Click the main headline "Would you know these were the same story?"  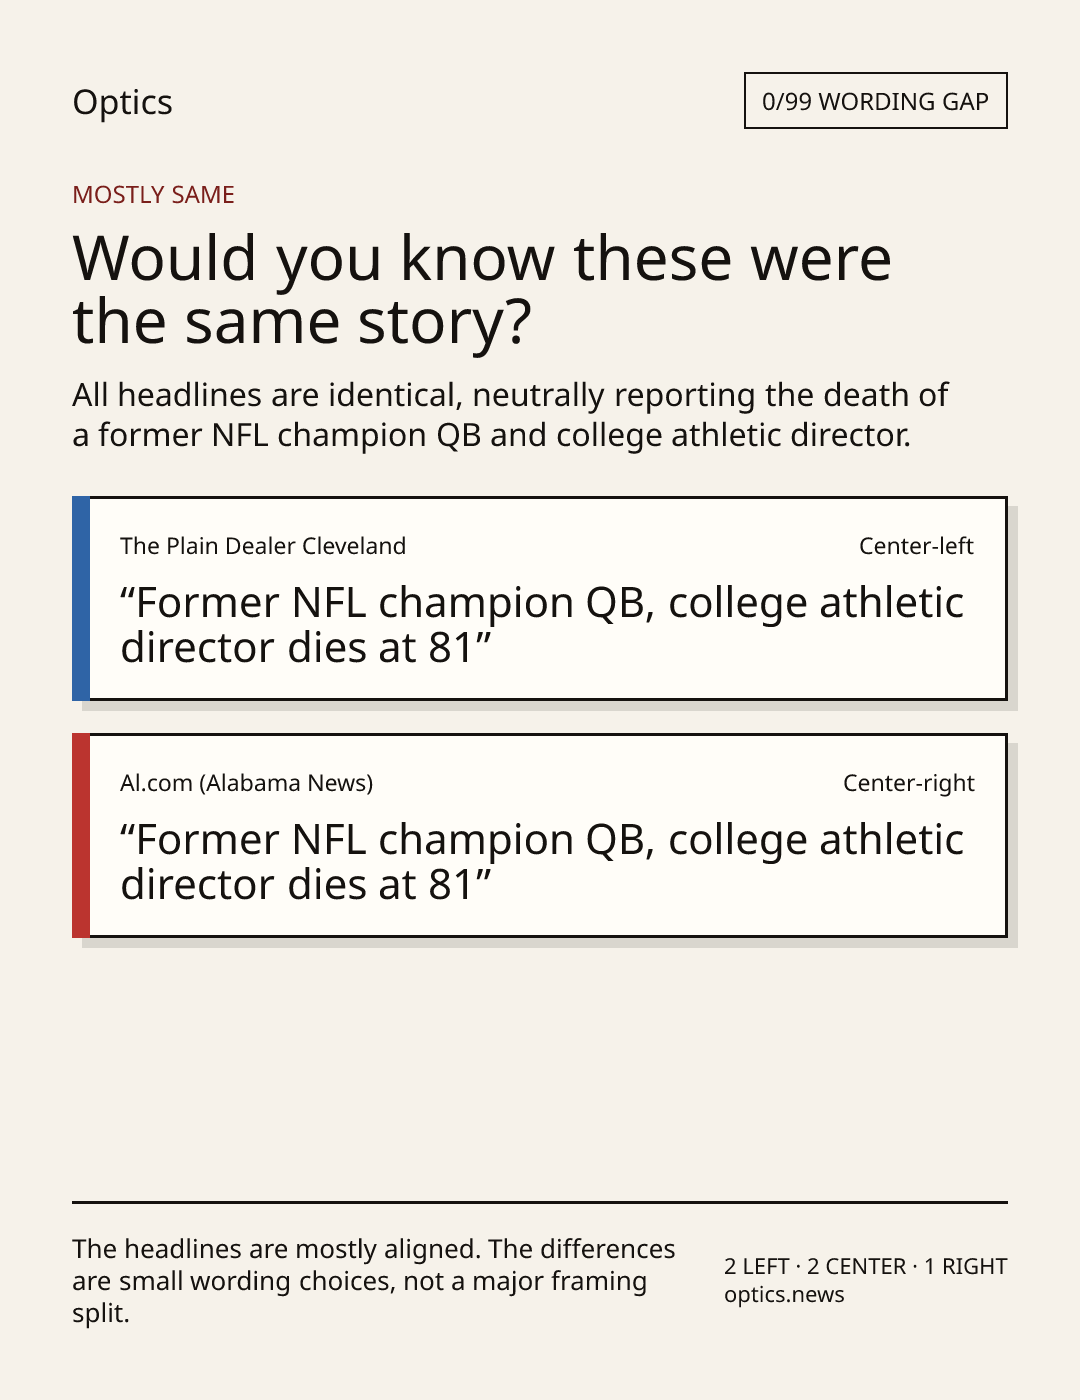tap(482, 289)
